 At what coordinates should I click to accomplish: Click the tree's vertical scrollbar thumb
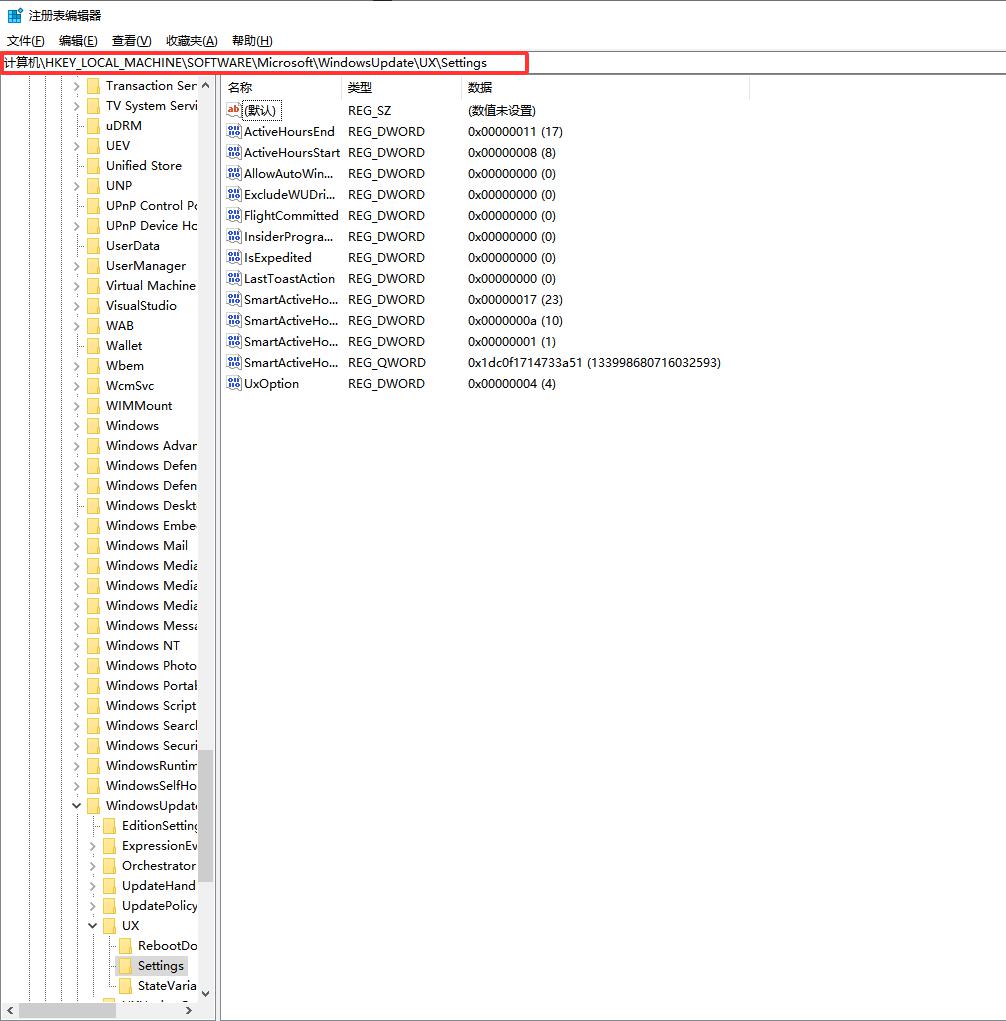(205, 815)
